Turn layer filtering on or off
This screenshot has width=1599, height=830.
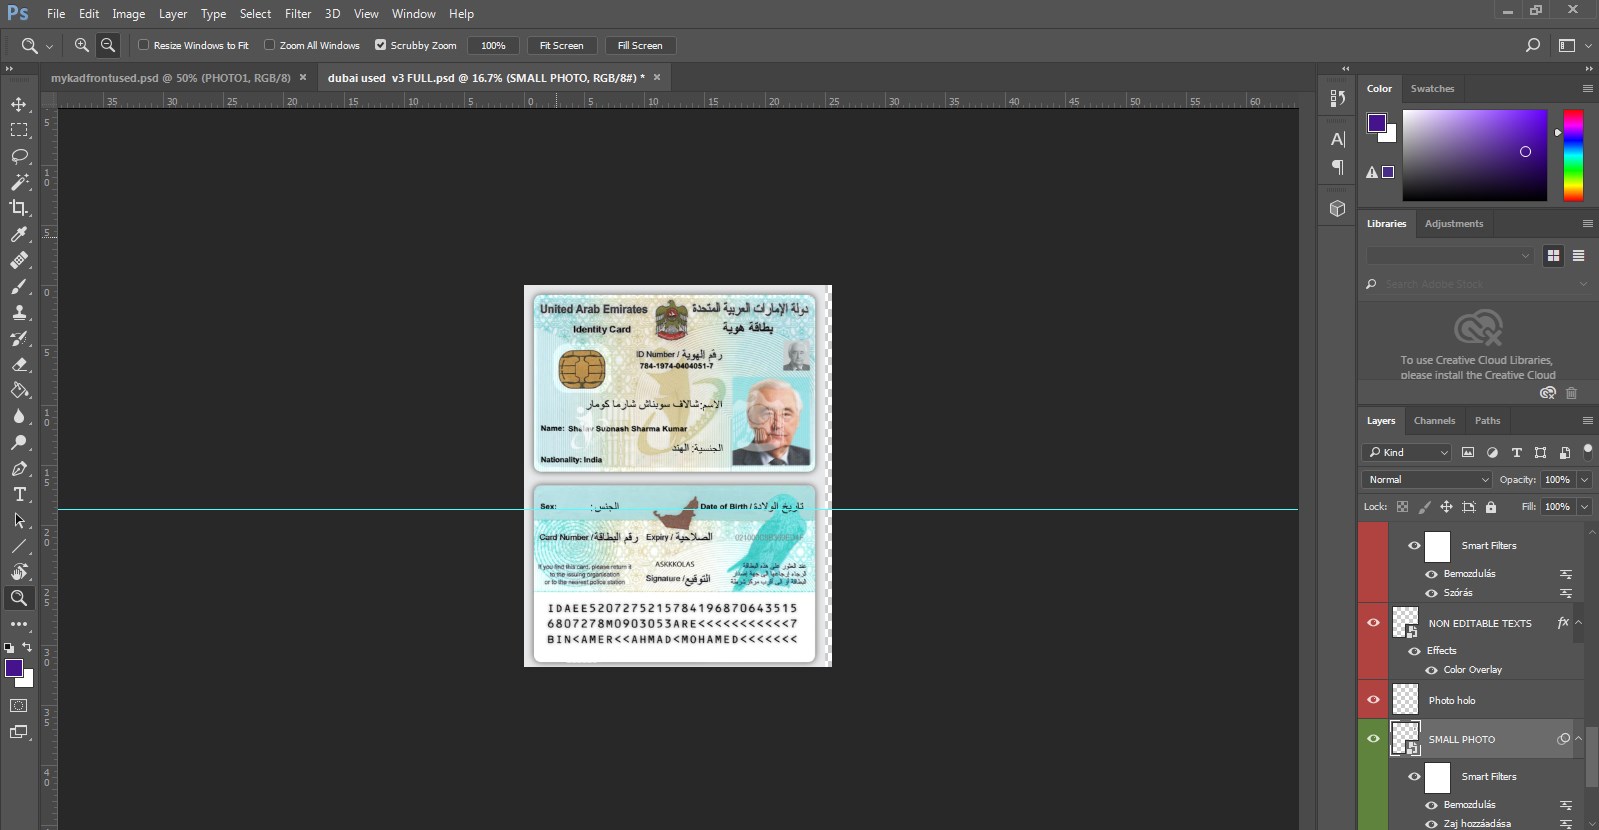[1587, 452]
